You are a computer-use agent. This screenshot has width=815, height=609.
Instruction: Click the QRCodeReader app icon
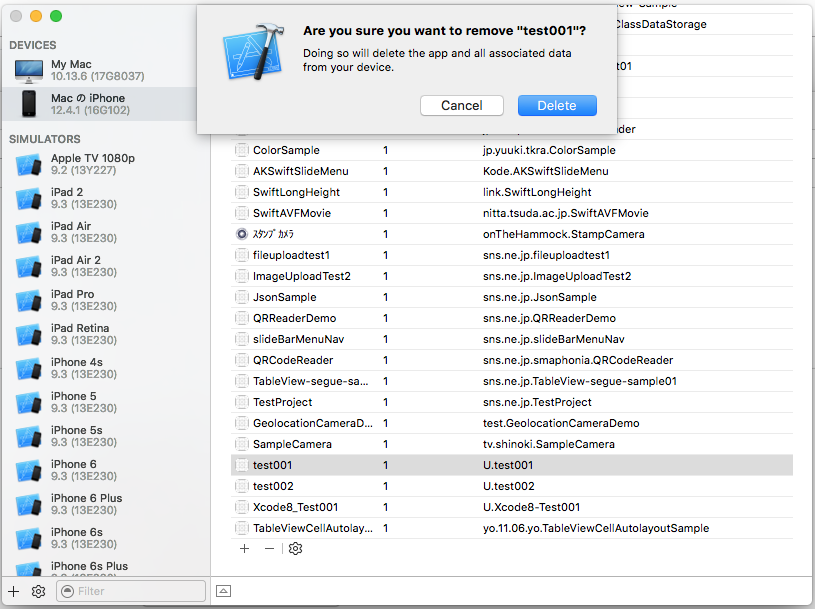pos(241,360)
